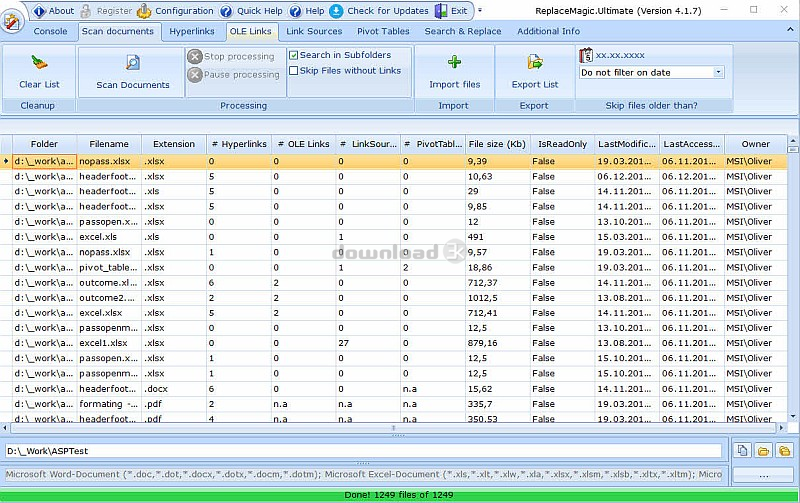Click the ellipsis button beside file type filter
The height and width of the screenshot is (503, 800).
(762, 474)
